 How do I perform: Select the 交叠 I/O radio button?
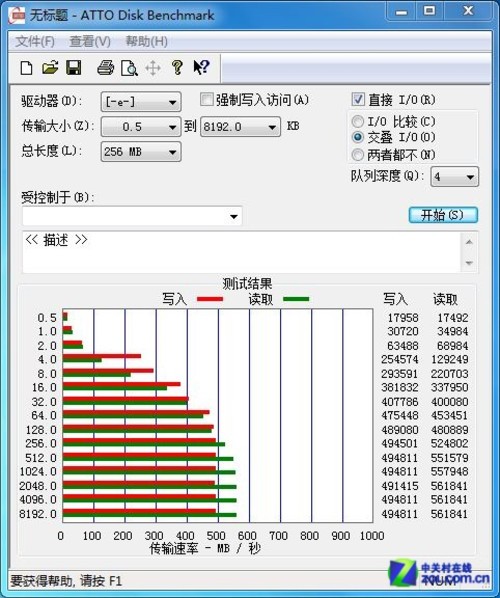click(358, 137)
